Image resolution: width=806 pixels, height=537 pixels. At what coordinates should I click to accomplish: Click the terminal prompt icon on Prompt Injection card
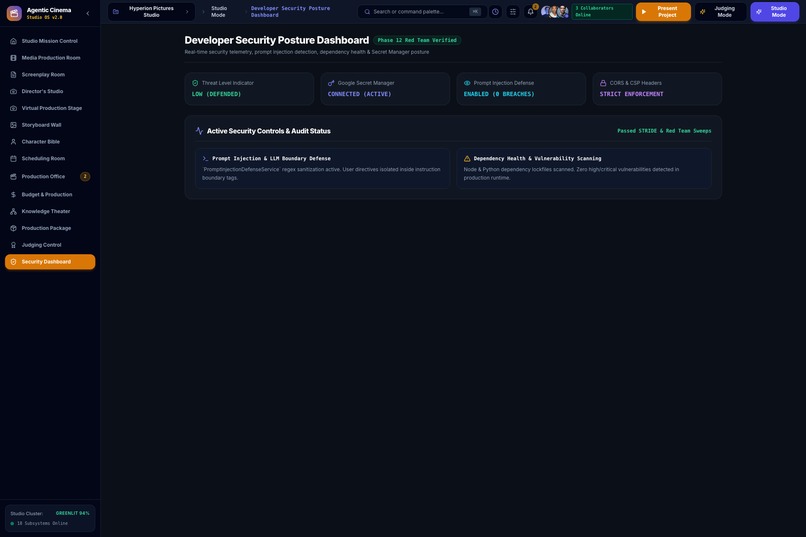click(x=205, y=159)
